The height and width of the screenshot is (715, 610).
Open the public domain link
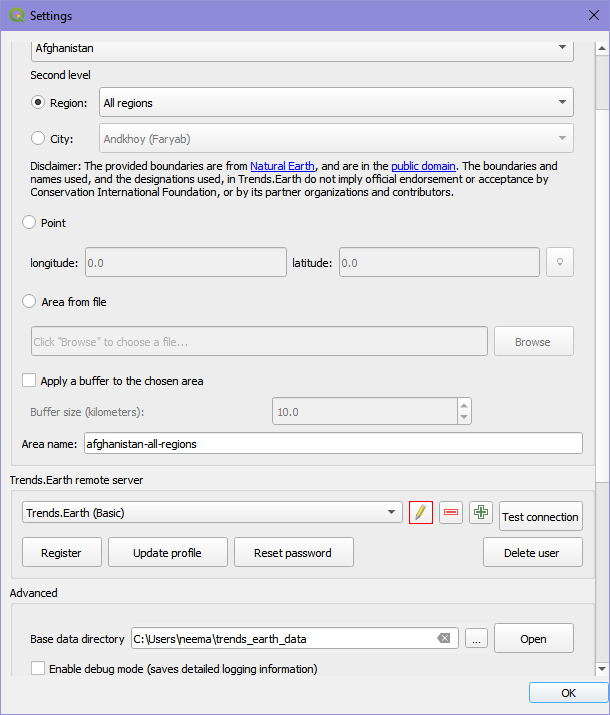coord(423,166)
